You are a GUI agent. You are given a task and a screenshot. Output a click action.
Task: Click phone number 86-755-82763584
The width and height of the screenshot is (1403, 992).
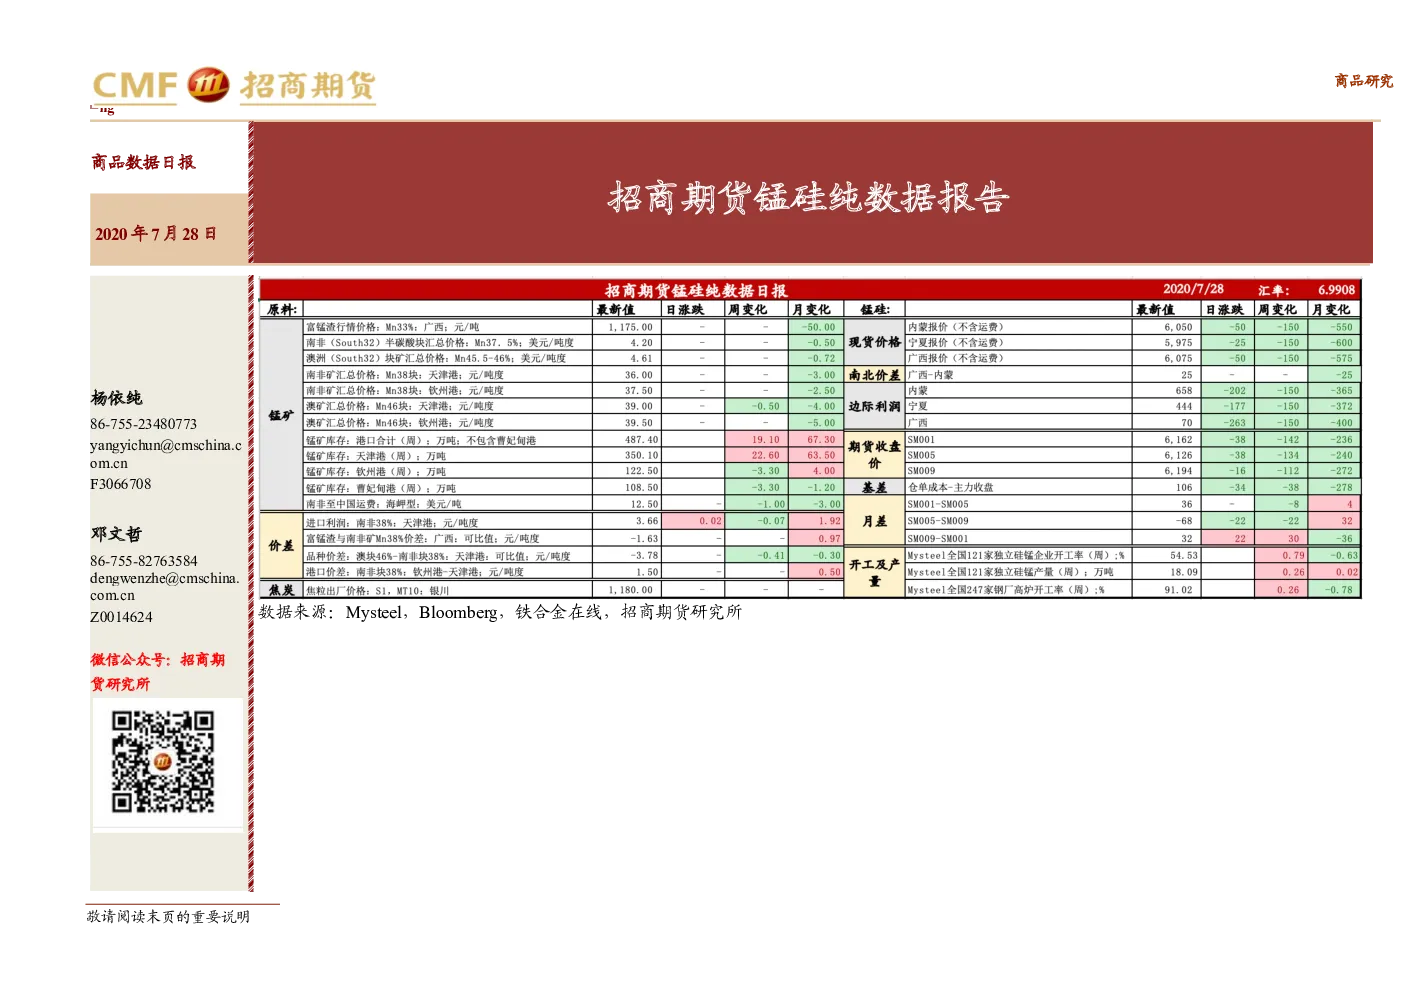tap(143, 561)
